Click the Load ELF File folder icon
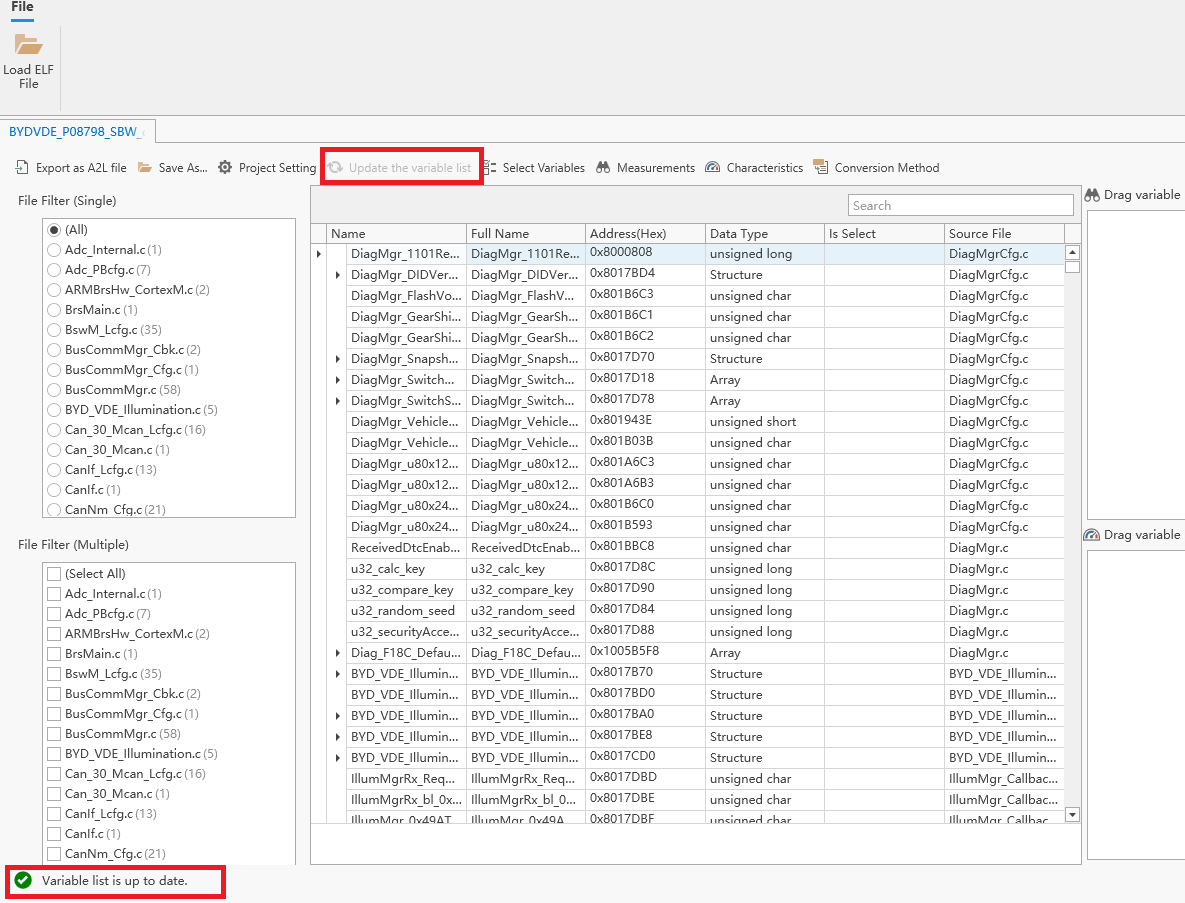This screenshot has width=1185, height=903. tap(28, 45)
